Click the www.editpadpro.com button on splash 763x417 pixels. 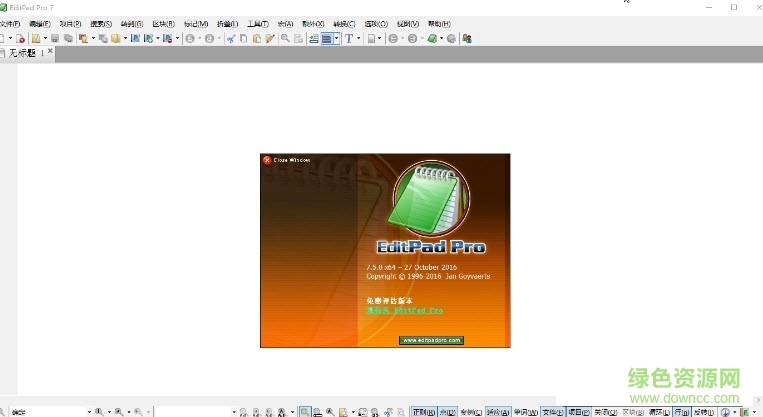point(432,340)
